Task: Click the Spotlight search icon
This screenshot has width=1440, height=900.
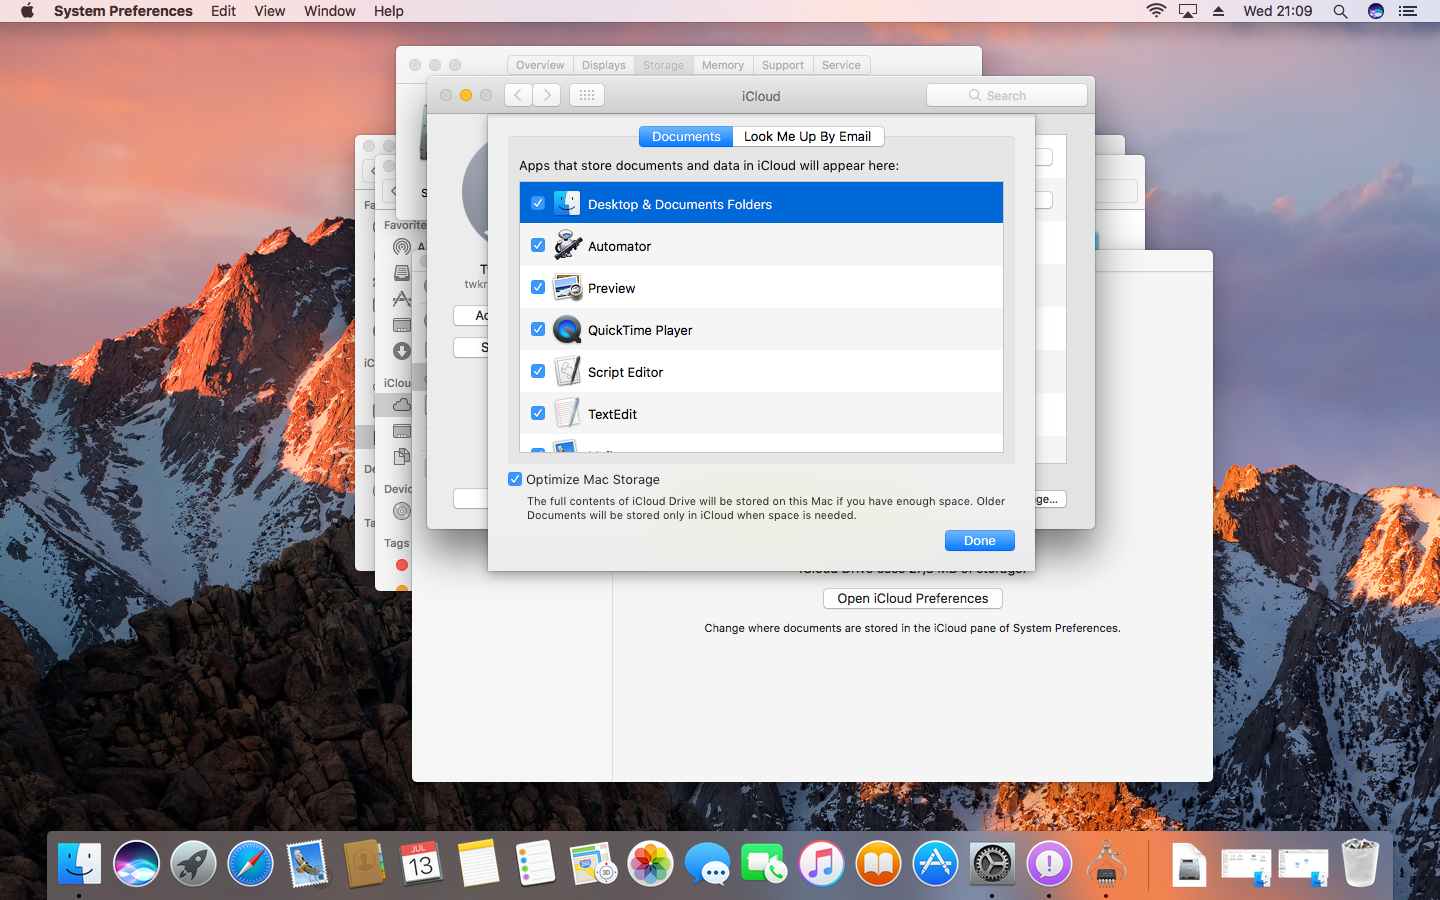Action: click(x=1340, y=11)
